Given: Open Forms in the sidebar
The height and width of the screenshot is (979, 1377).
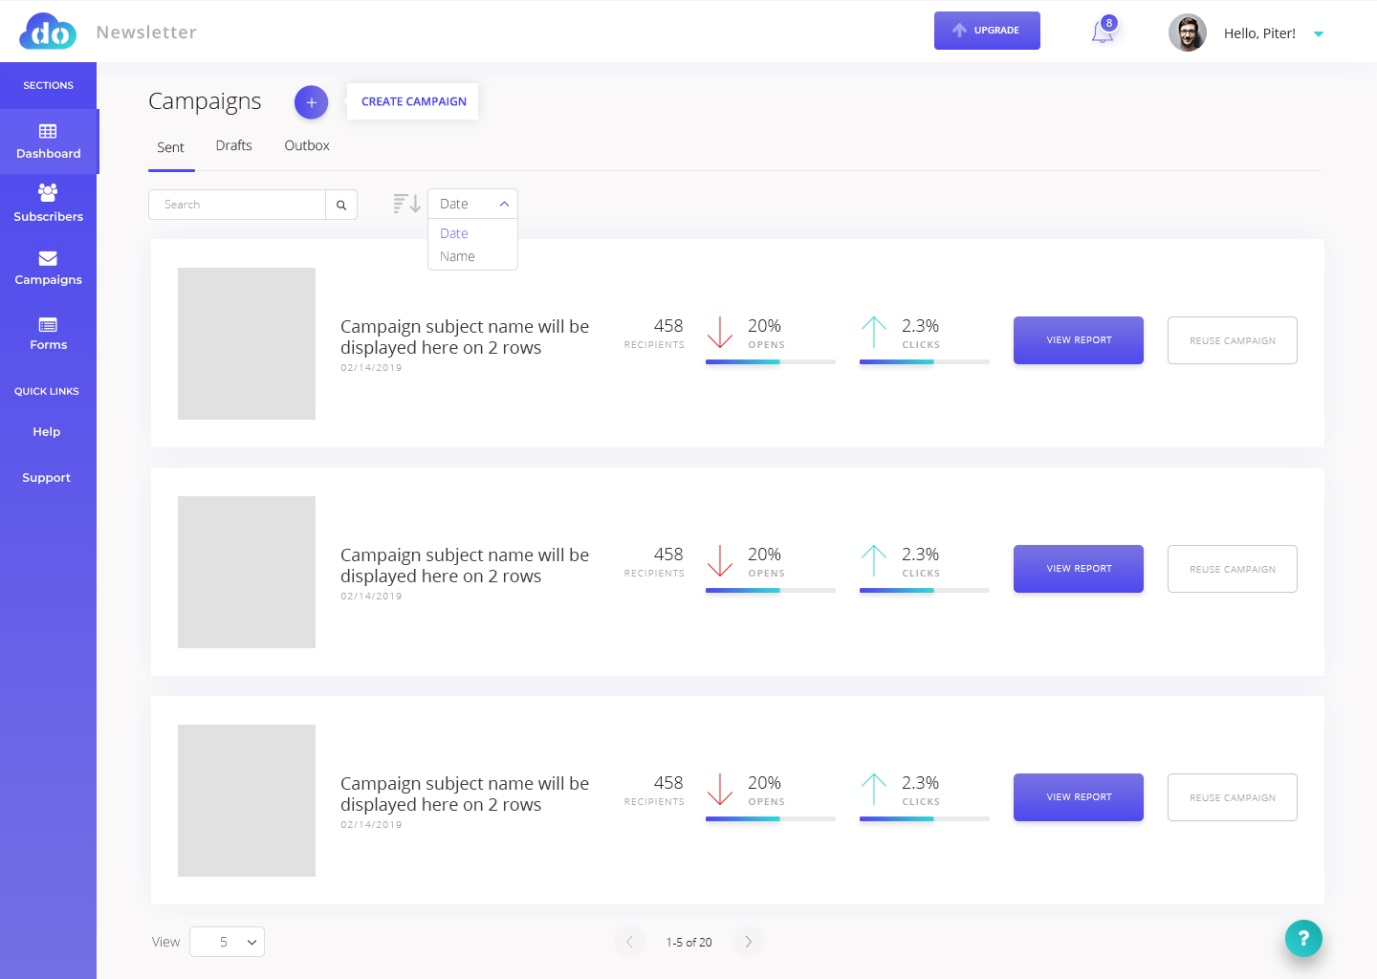Looking at the screenshot, I should [48, 334].
